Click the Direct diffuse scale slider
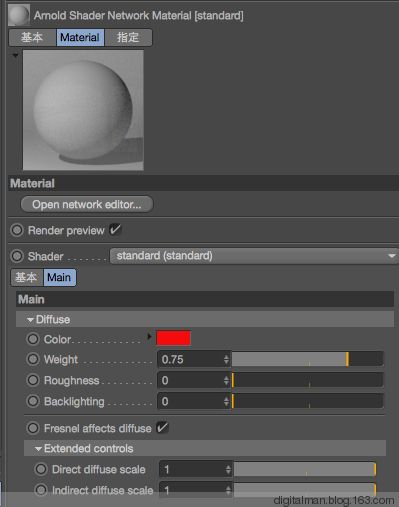 click(x=305, y=469)
